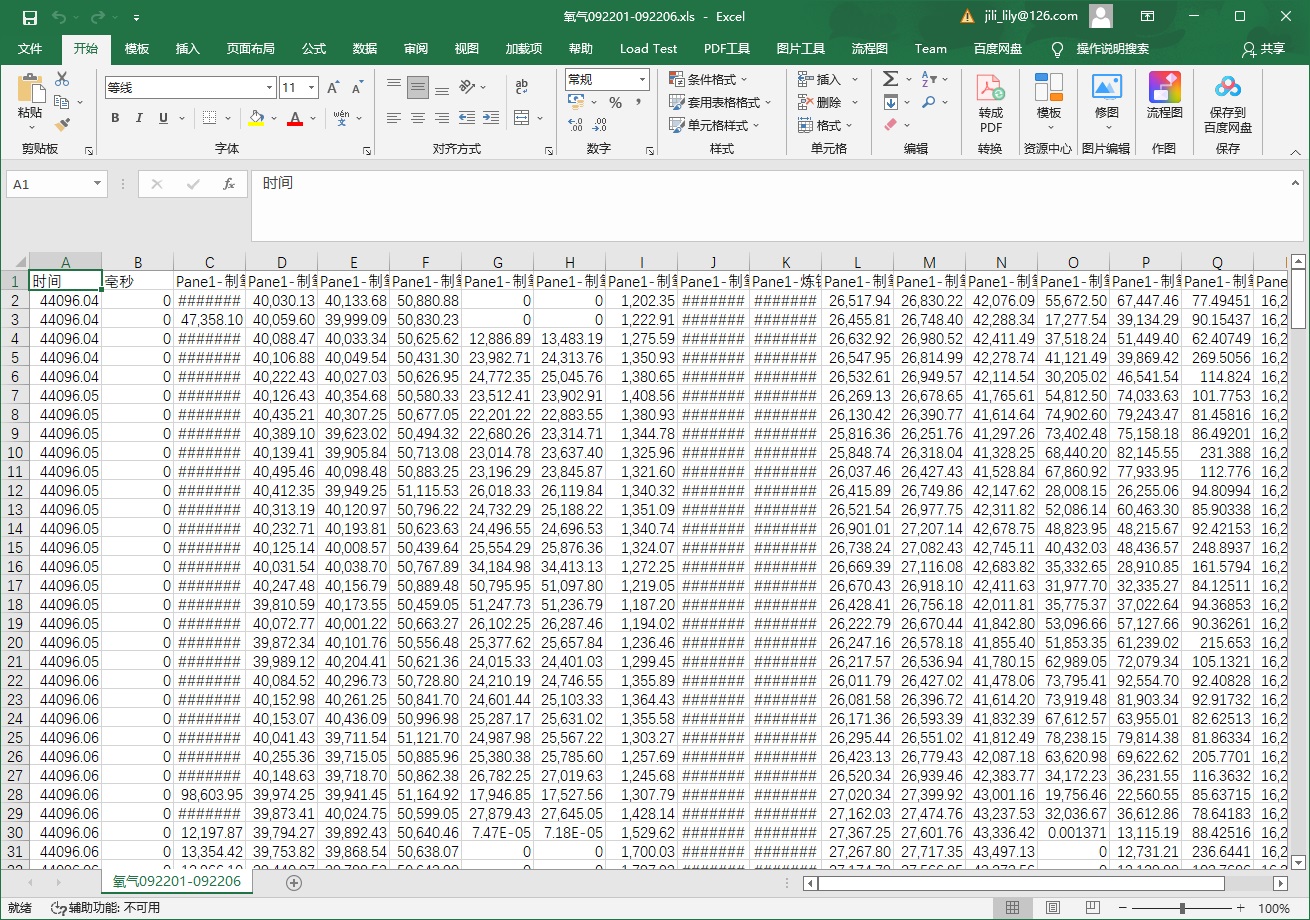Increase the cell indent
1310x920 pixels.
(x=491, y=118)
